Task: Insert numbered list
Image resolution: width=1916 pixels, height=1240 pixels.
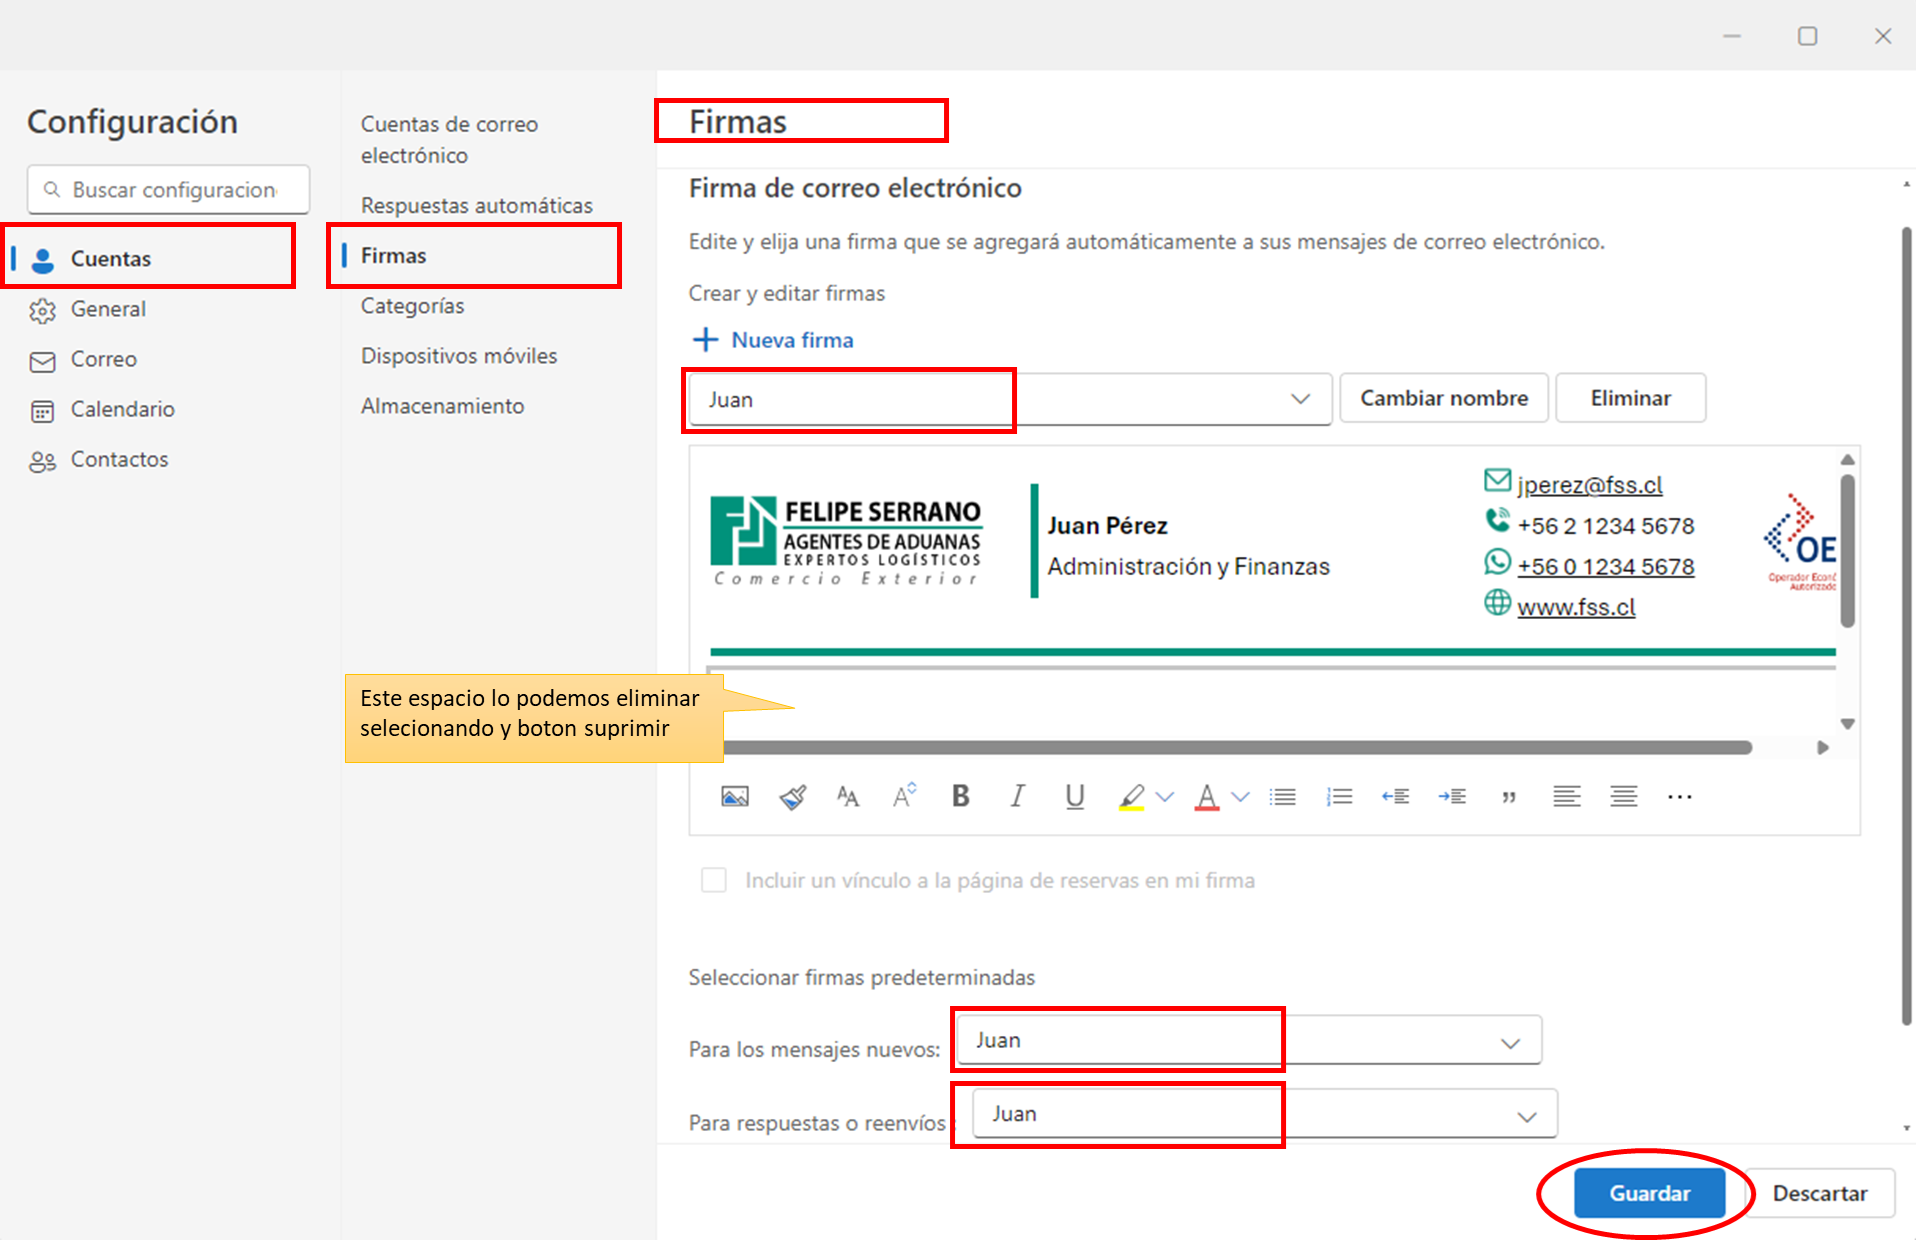Action: (x=1340, y=797)
